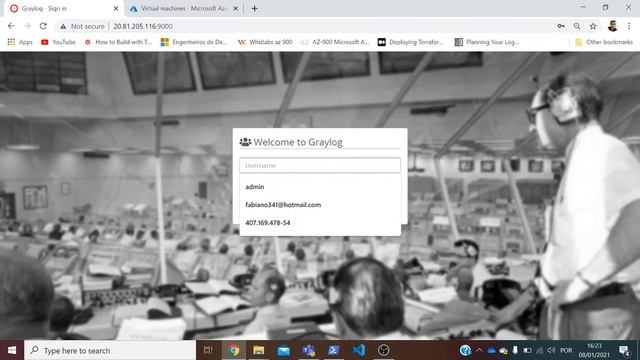
Task: Open the Whizlabs az 900 bookmark
Action: click(x=265, y=42)
